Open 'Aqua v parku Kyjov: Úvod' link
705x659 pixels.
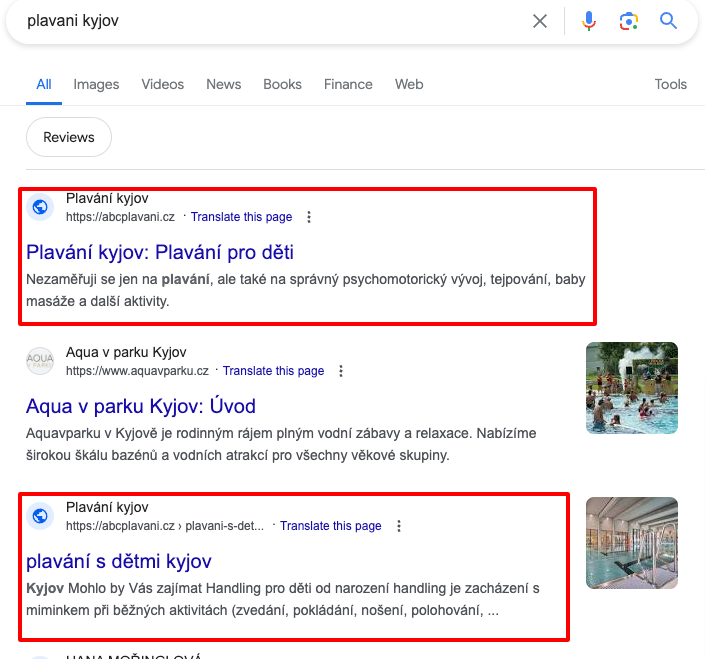(141, 406)
